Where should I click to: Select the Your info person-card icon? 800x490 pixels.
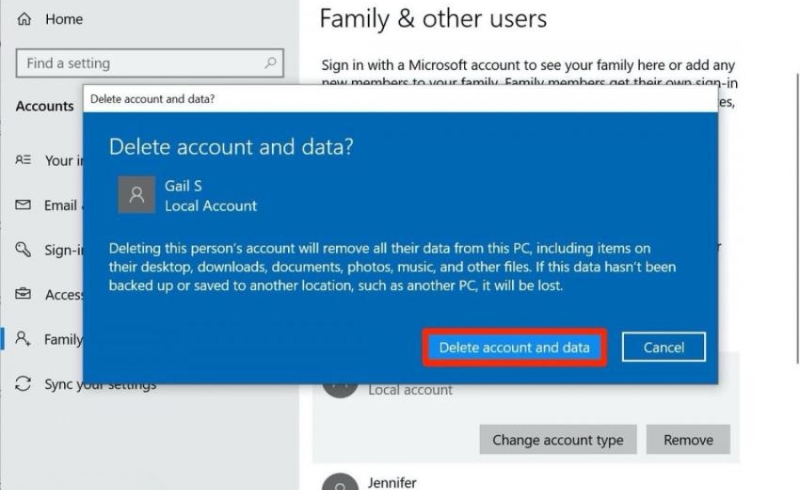[x=23, y=160]
